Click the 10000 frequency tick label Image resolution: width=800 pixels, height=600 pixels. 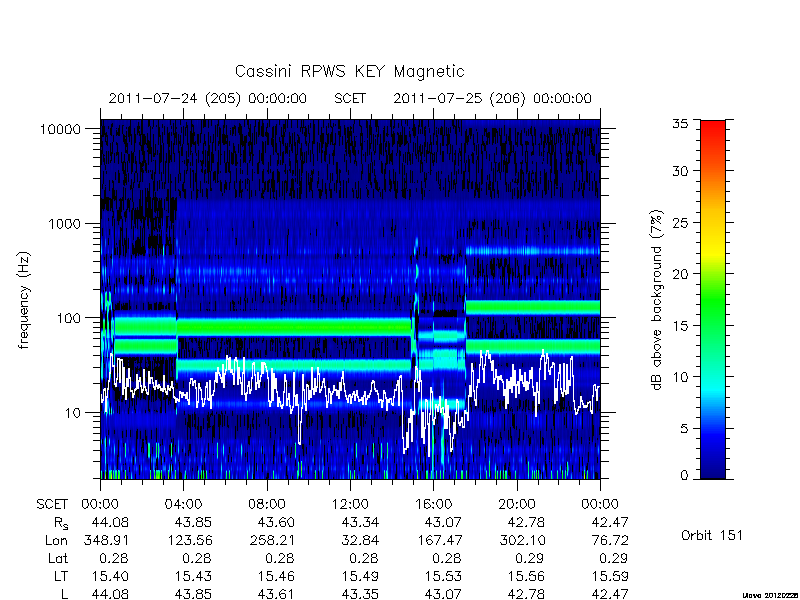click(x=60, y=129)
